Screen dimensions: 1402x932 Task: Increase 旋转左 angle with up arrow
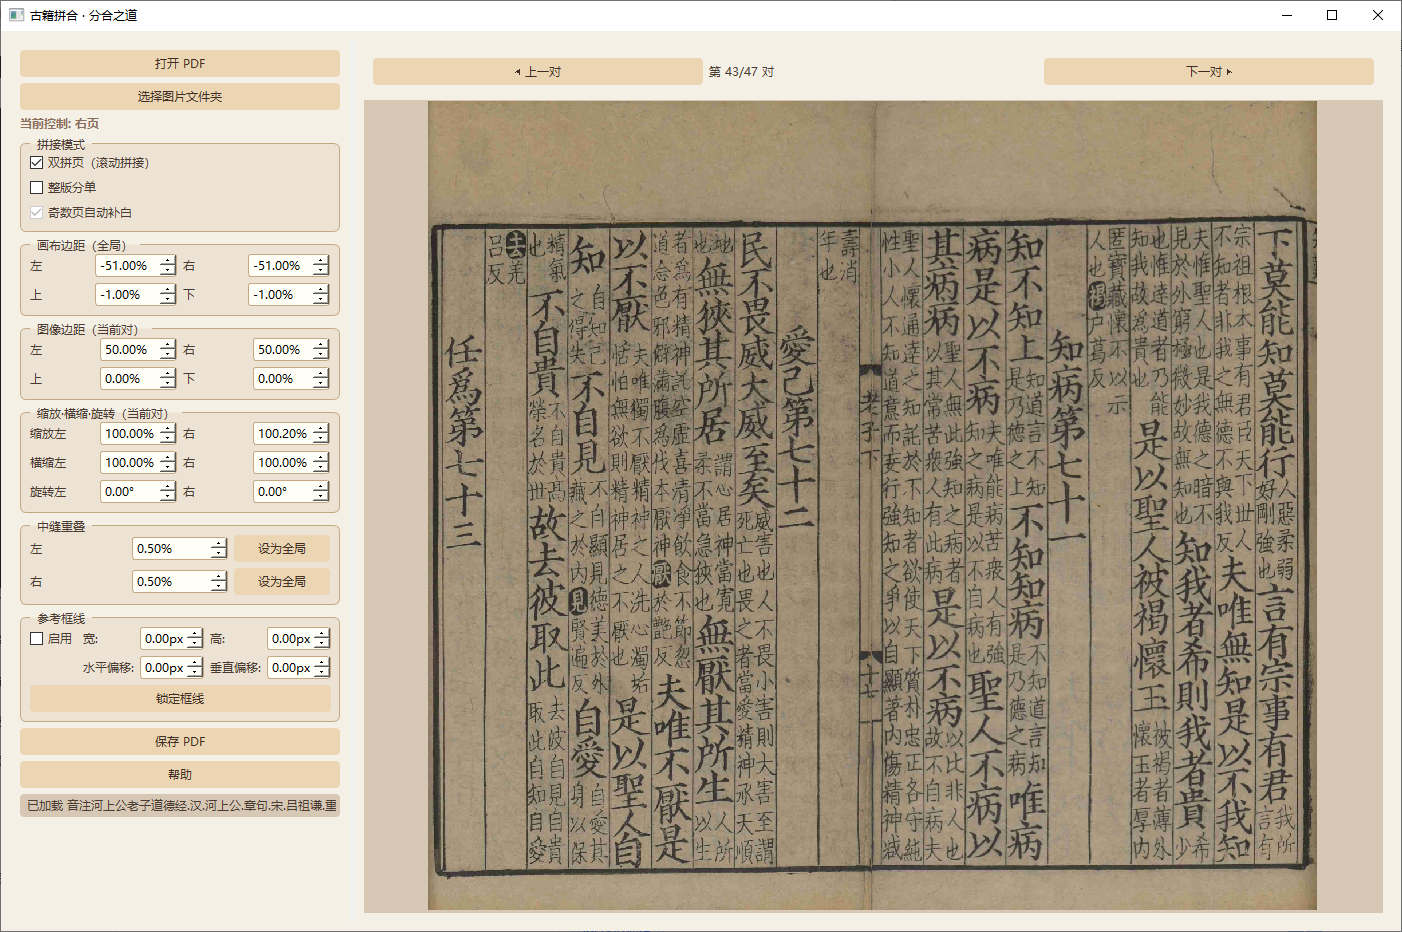167,487
